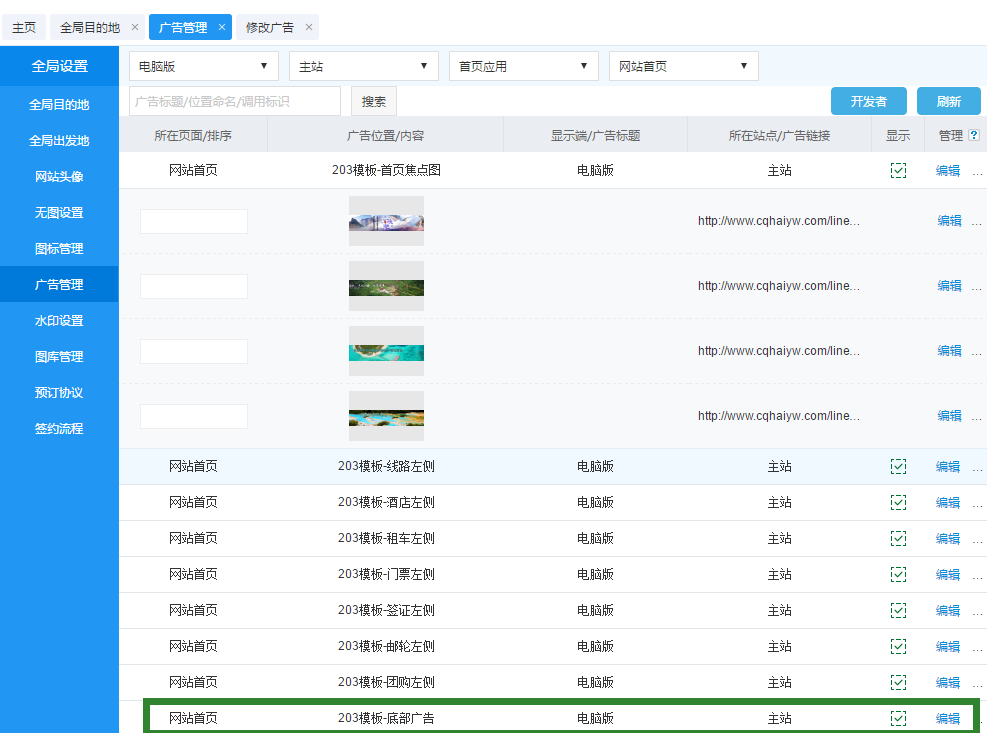Switch to the 主页 tab
Viewport: 987px width, 733px height.
pyautogui.click(x=23, y=27)
